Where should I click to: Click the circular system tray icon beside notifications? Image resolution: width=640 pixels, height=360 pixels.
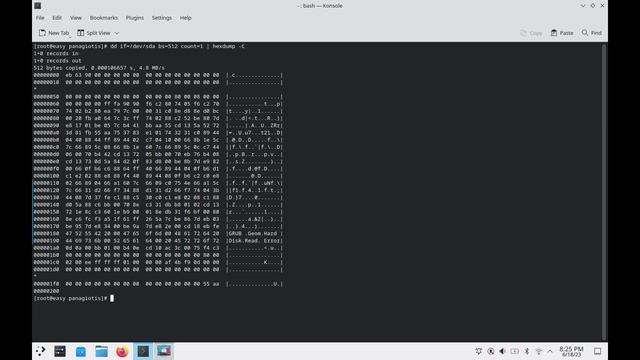click(491, 351)
